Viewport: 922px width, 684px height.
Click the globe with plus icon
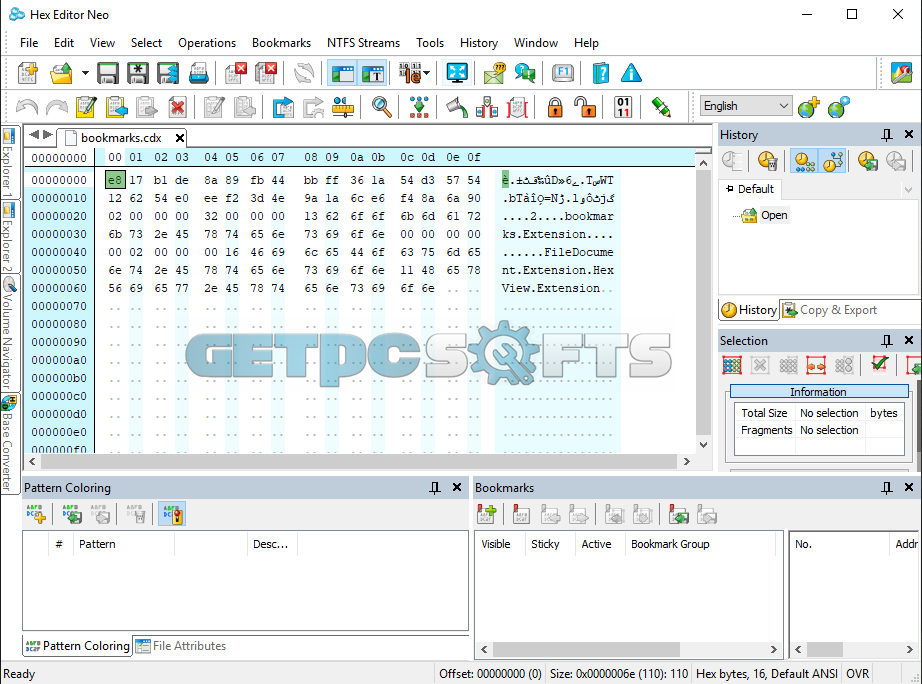point(809,107)
